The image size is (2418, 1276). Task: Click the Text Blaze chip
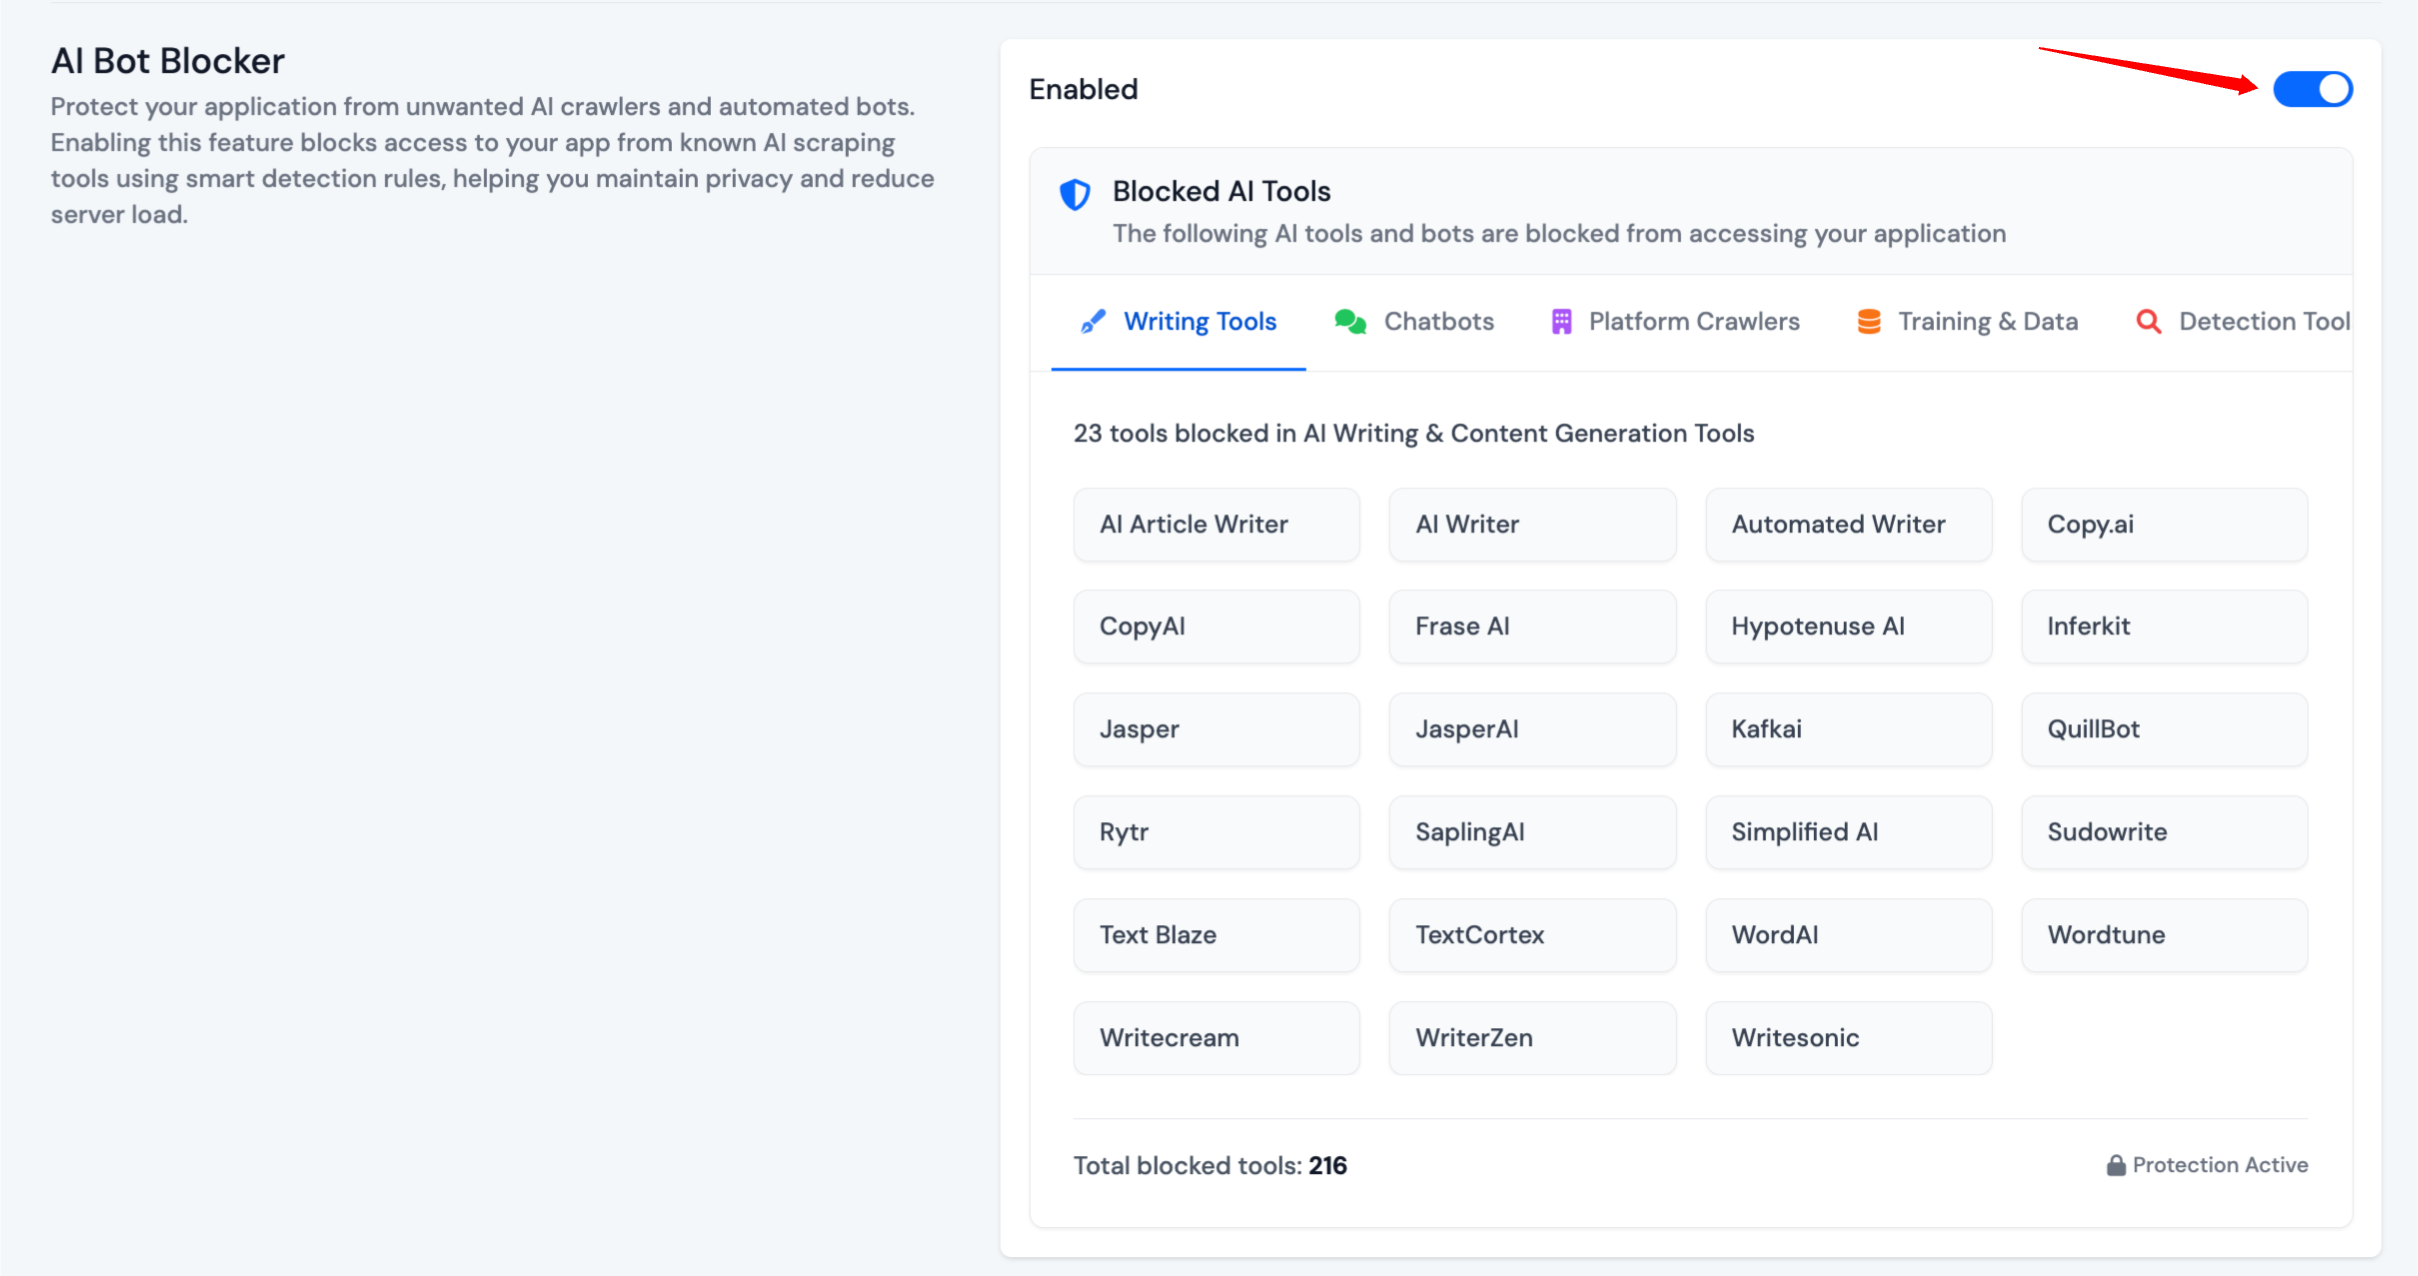pyautogui.click(x=1216, y=935)
